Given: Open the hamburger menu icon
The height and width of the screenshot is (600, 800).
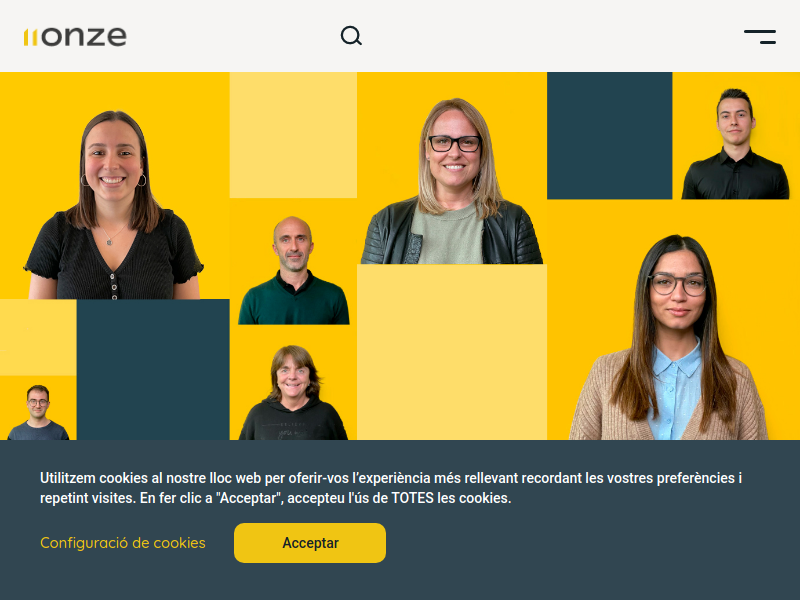Looking at the screenshot, I should point(760,37).
